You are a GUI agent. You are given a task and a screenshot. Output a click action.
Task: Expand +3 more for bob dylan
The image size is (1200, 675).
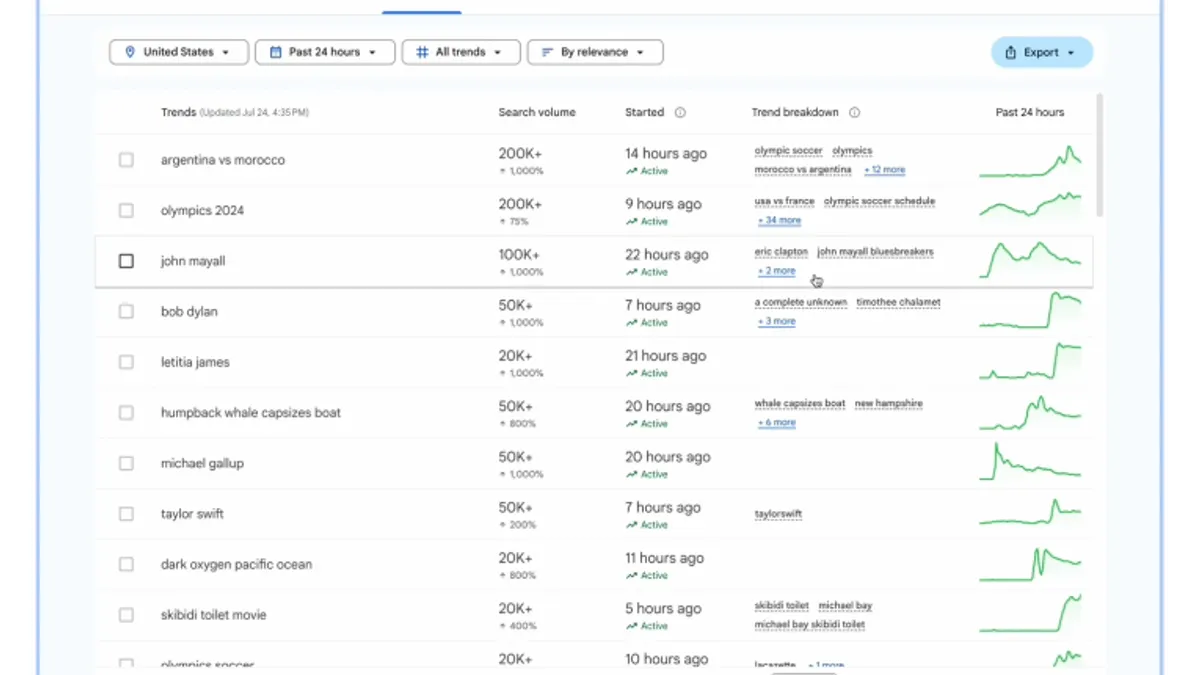click(x=777, y=321)
